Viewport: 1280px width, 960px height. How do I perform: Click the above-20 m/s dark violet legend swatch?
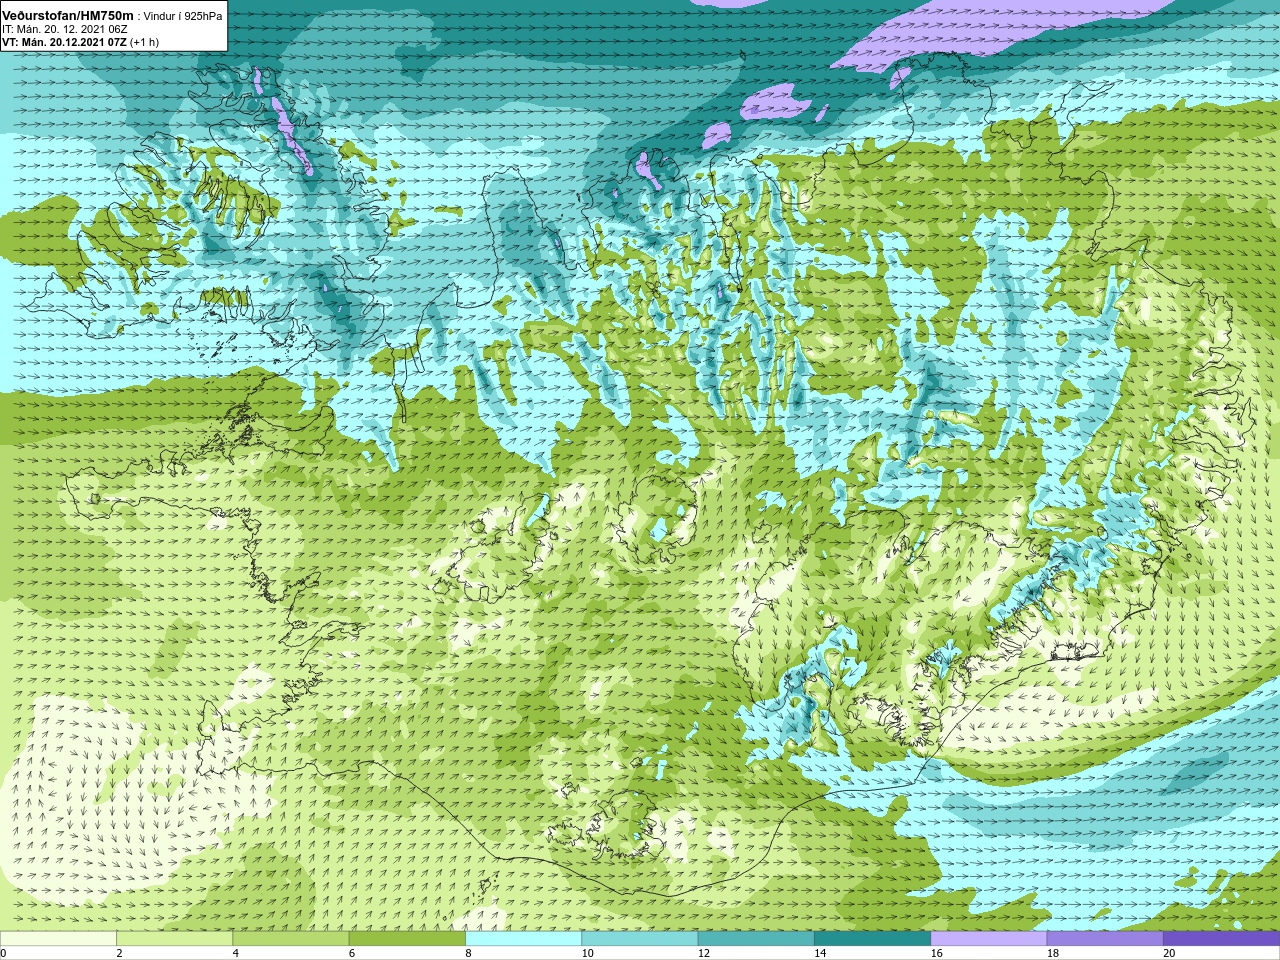(1221, 939)
